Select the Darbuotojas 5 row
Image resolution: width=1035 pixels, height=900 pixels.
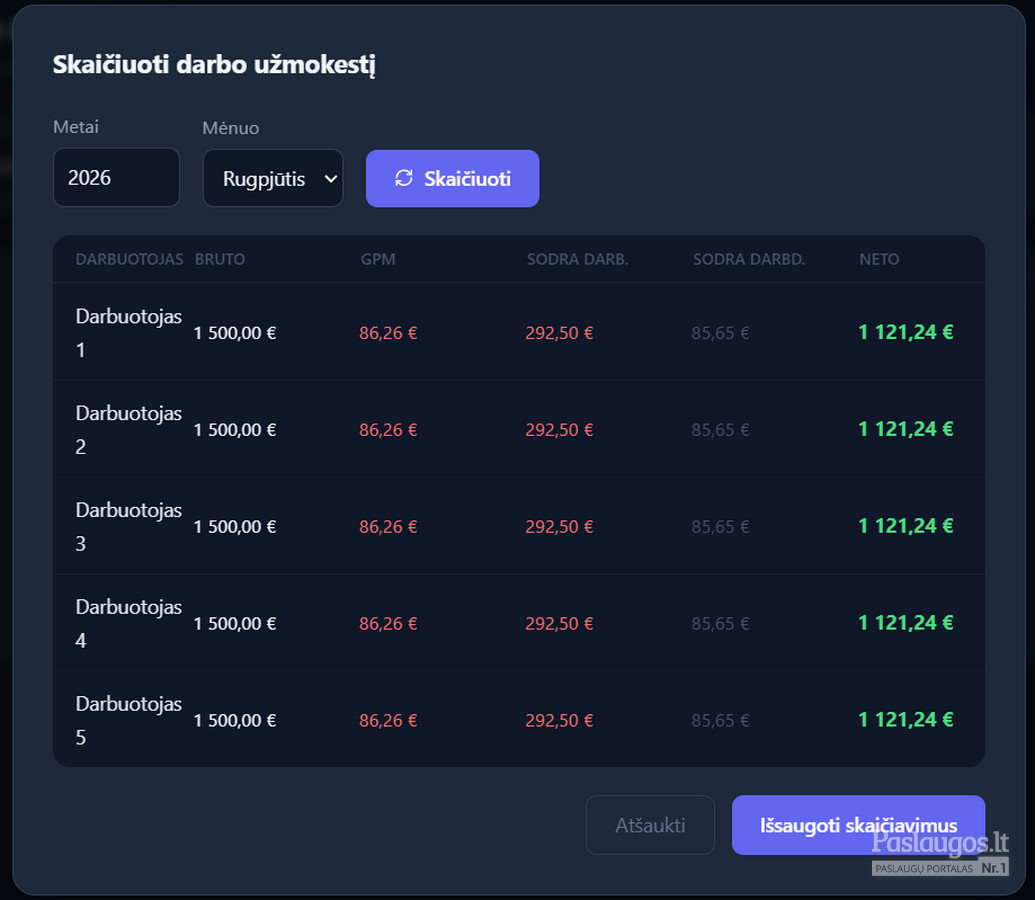pyautogui.click(x=519, y=720)
